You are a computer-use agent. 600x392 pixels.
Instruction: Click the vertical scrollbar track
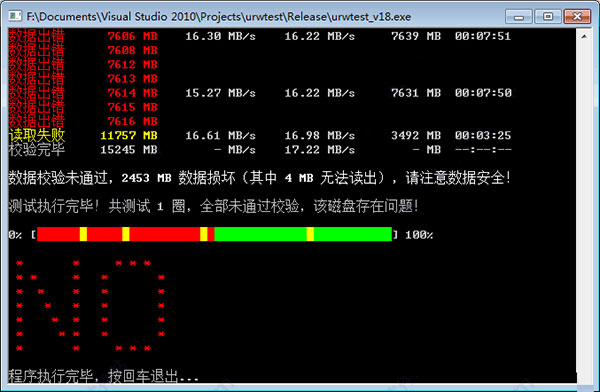point(584,211)
